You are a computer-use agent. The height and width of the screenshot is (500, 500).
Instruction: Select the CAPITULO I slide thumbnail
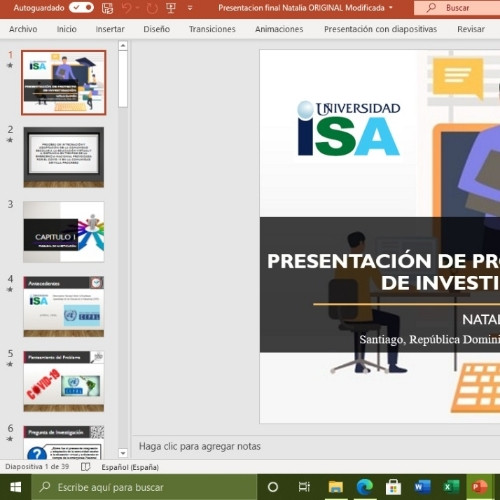[64, 232]
